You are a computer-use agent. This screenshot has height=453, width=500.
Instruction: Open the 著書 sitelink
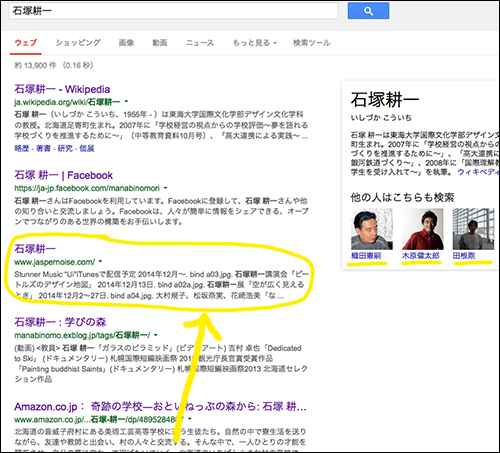(x=43, y=148)
